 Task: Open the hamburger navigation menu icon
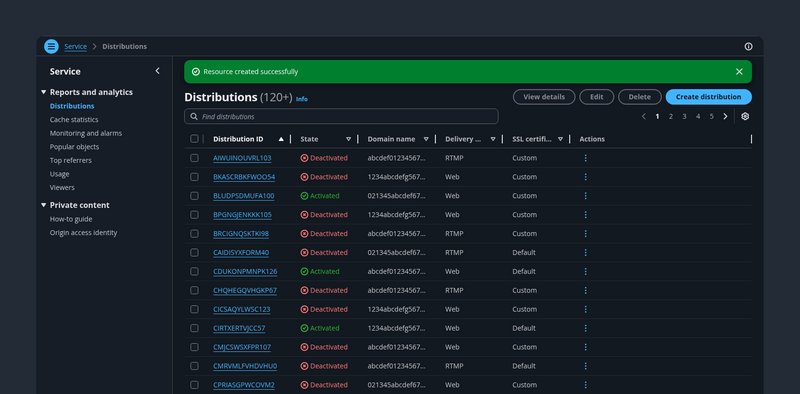pos(51,46)
